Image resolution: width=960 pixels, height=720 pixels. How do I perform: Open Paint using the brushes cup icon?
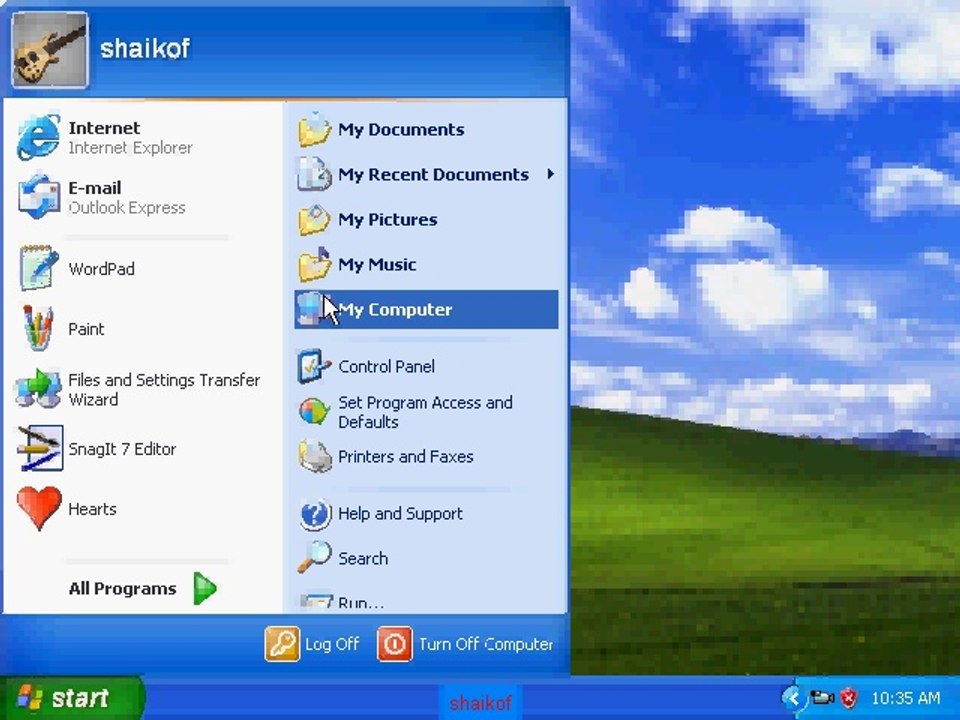[39, 328]
